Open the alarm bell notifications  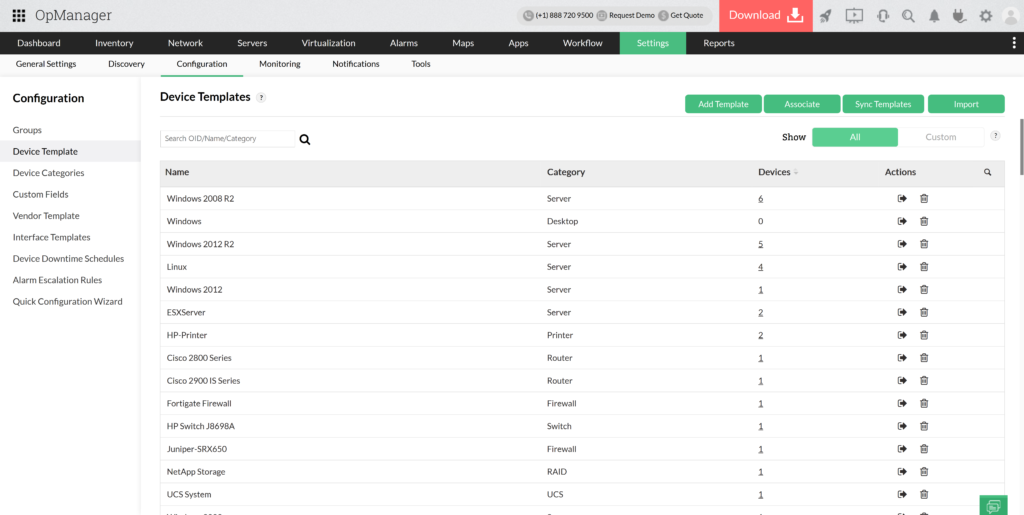[934, 15]
